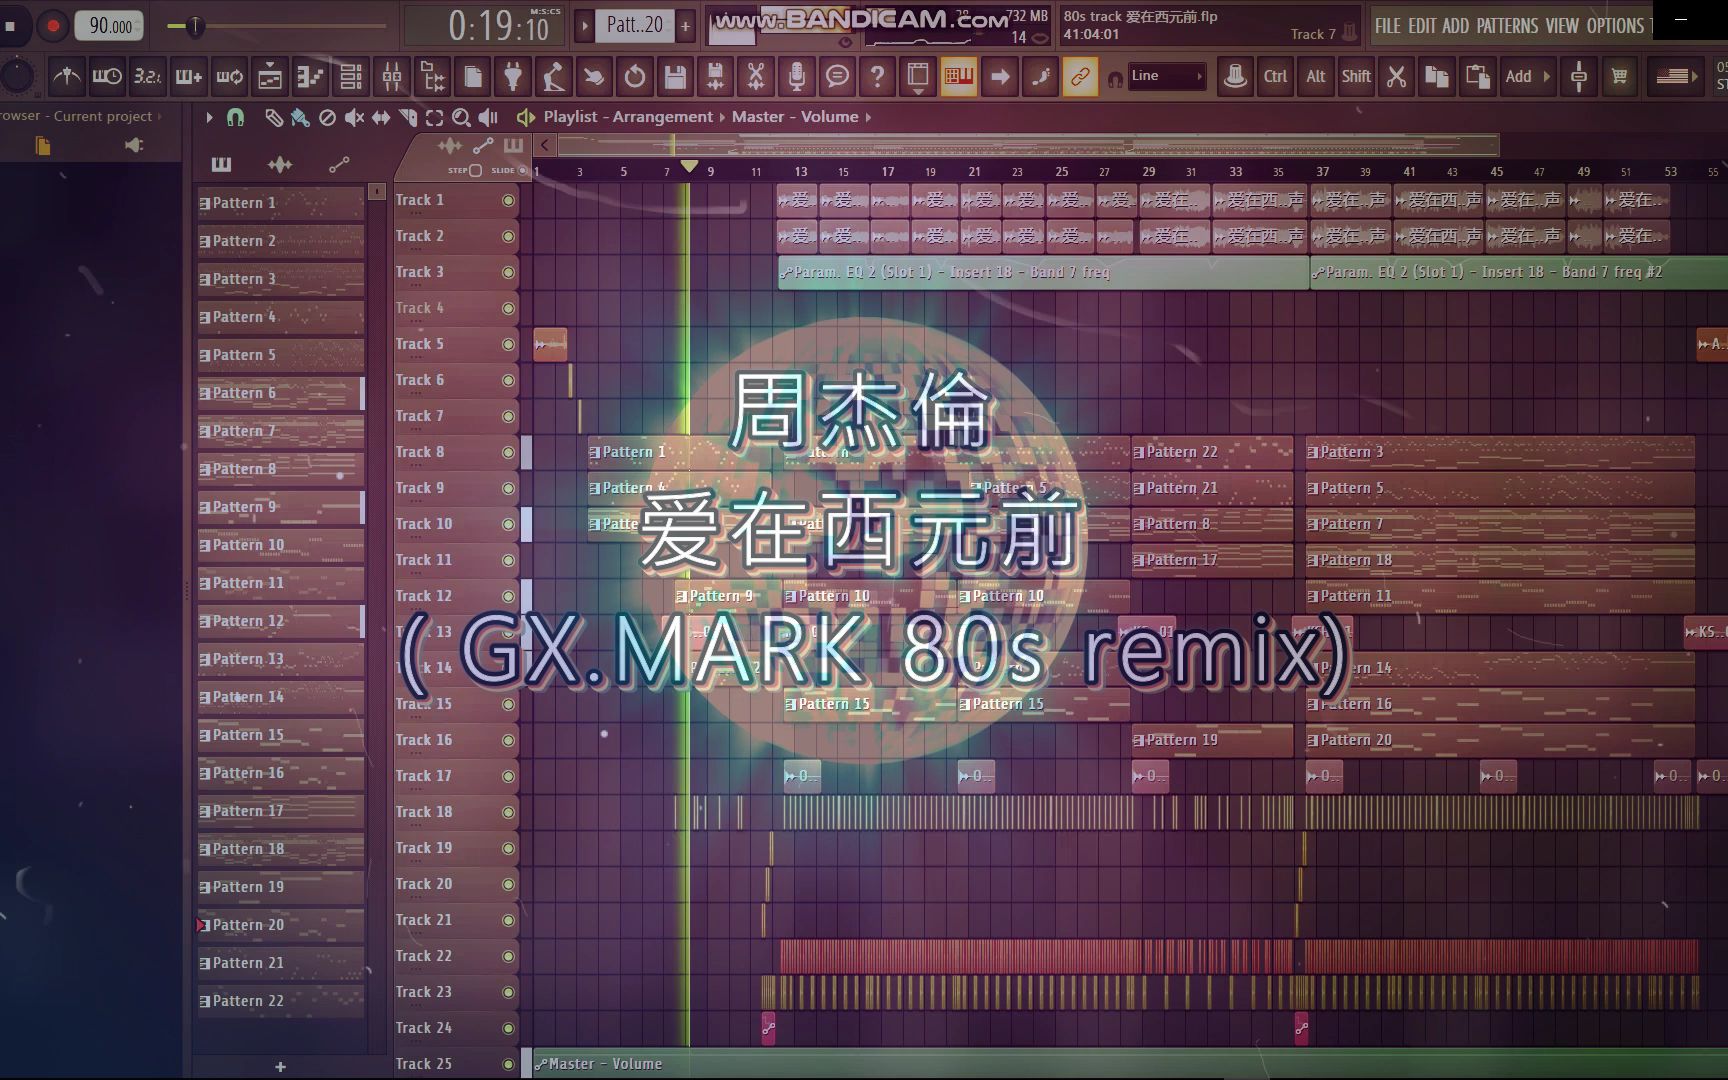Open the shopping cart icon
This screenshot has height=1080, width=1728.
pos(1620,76)
